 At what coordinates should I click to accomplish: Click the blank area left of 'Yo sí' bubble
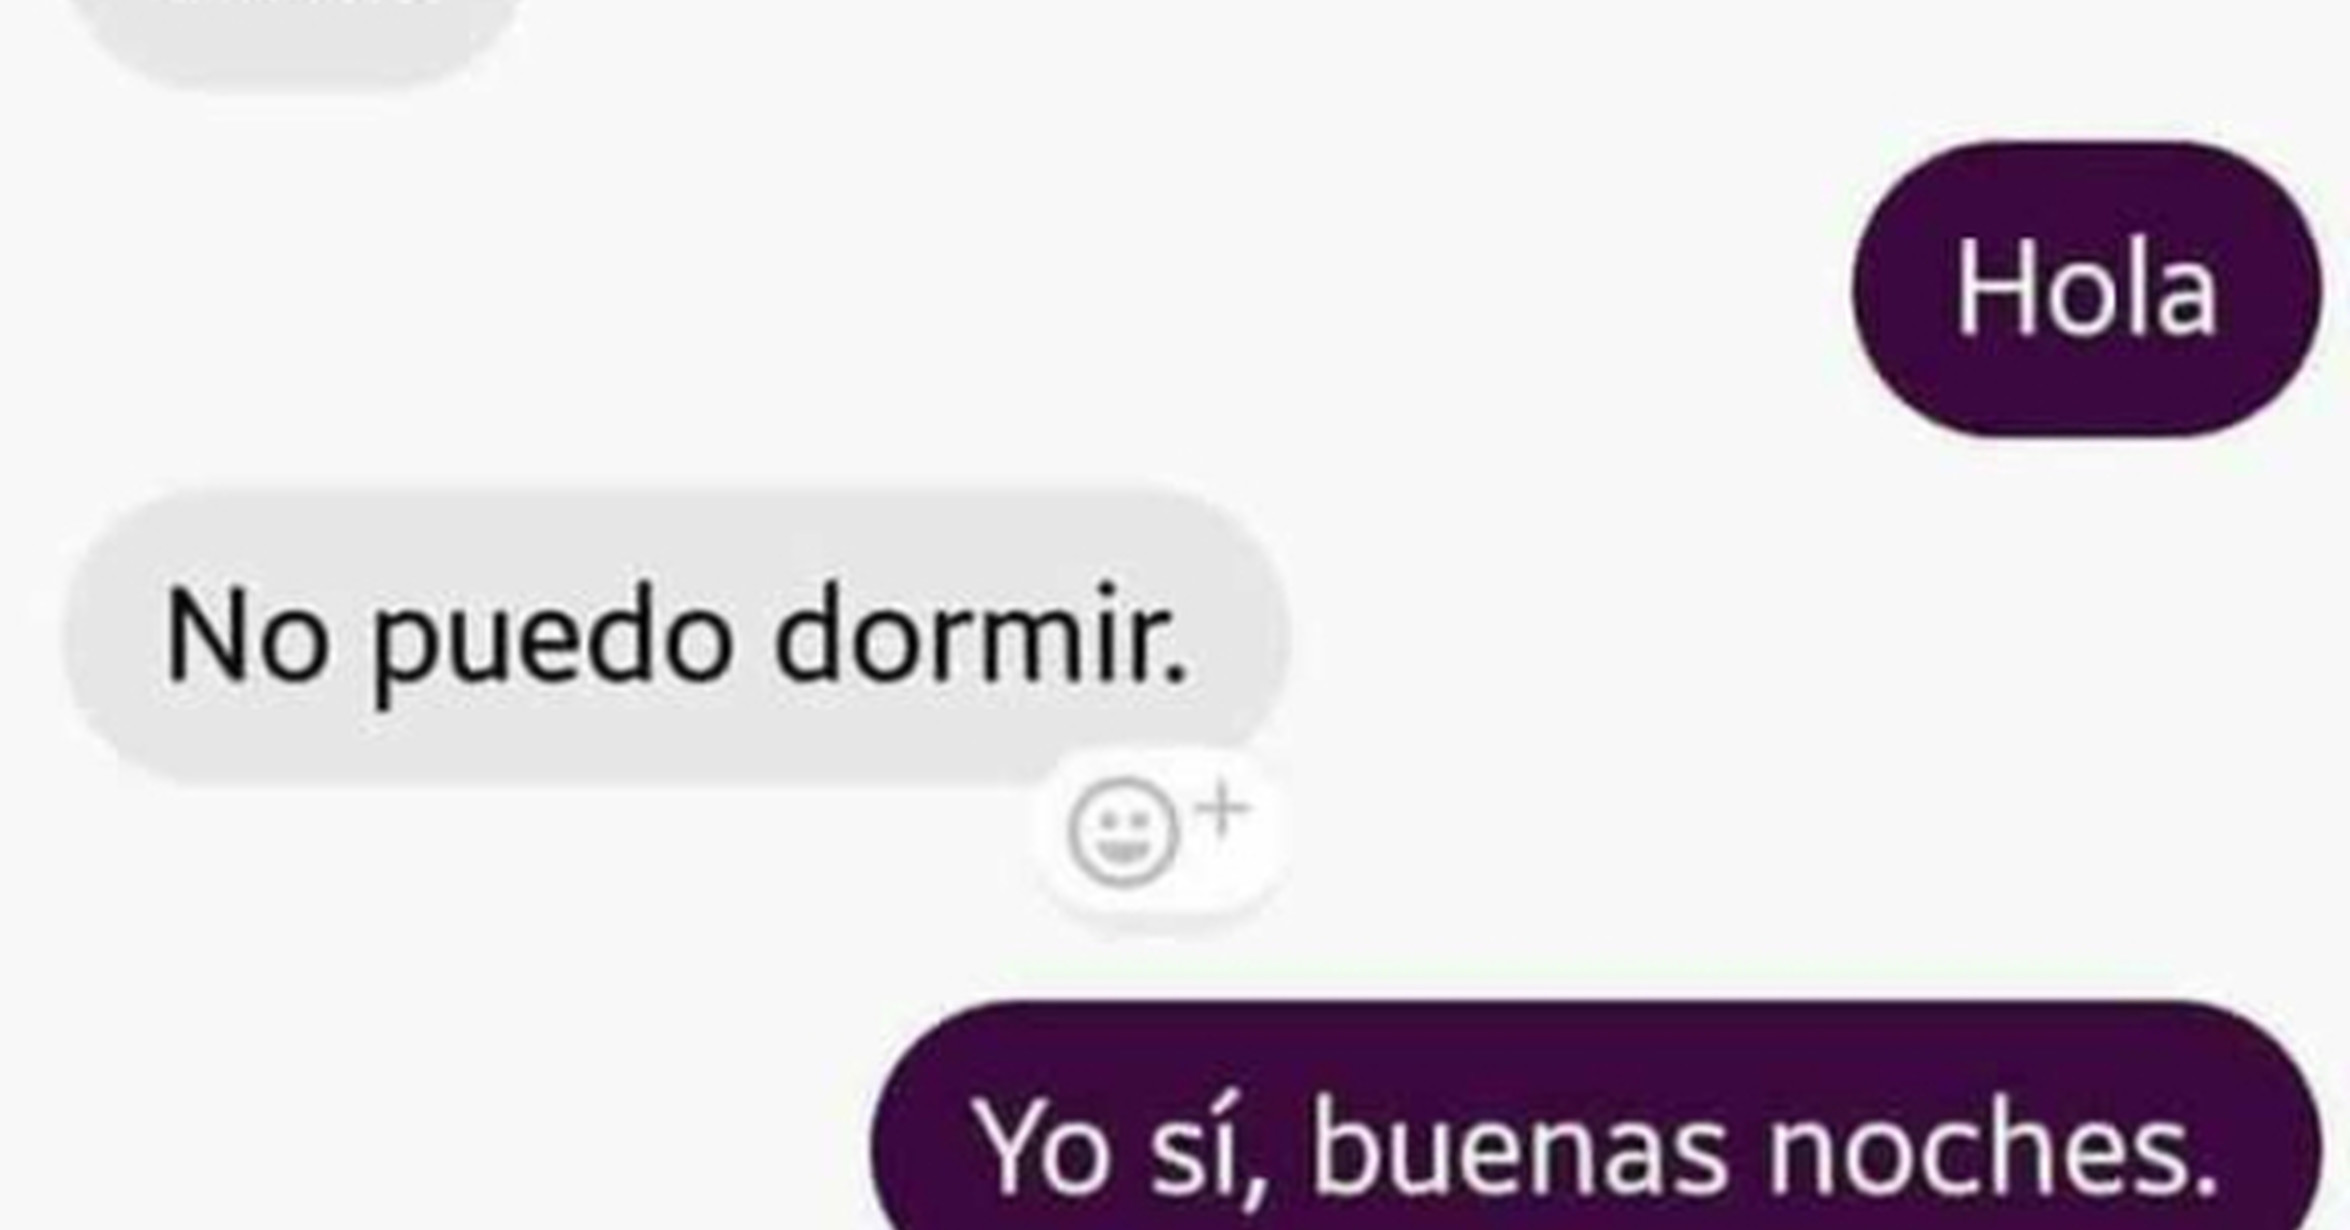(430, 1116)
